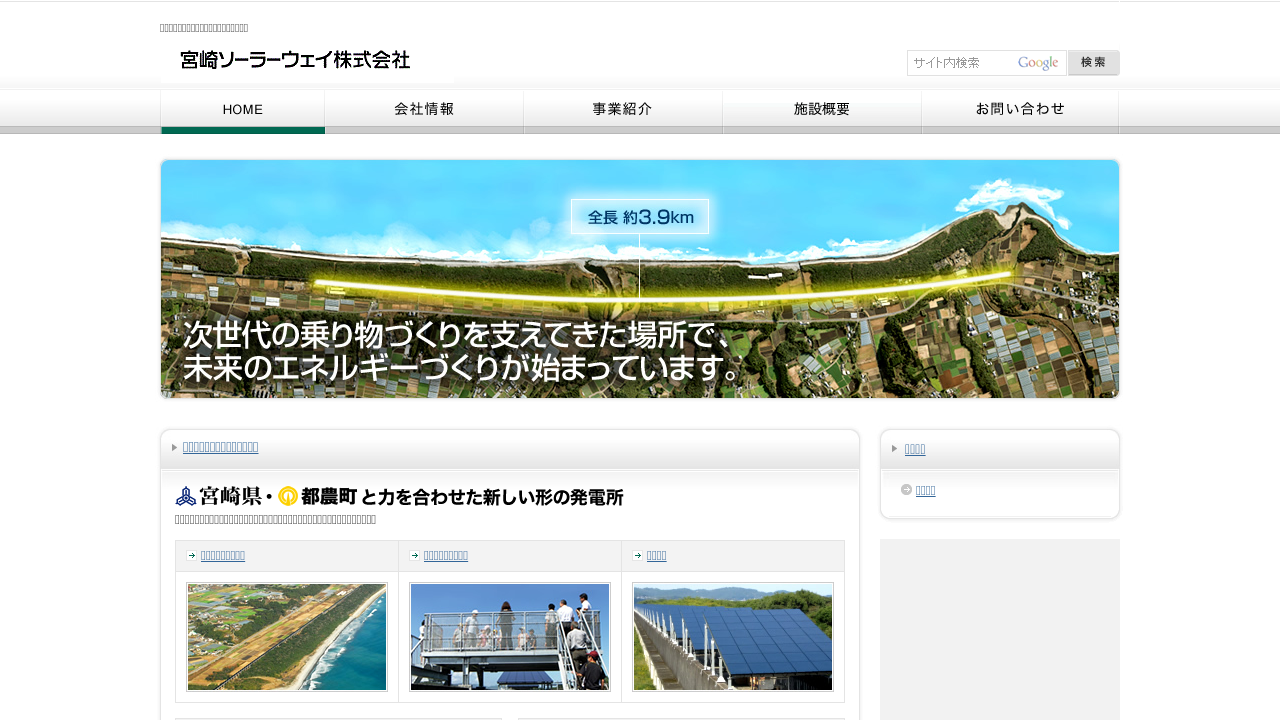Click the yellow 都農町 town emblem icon
This screenshot has height=720, width=1280.
coord(288,496)
